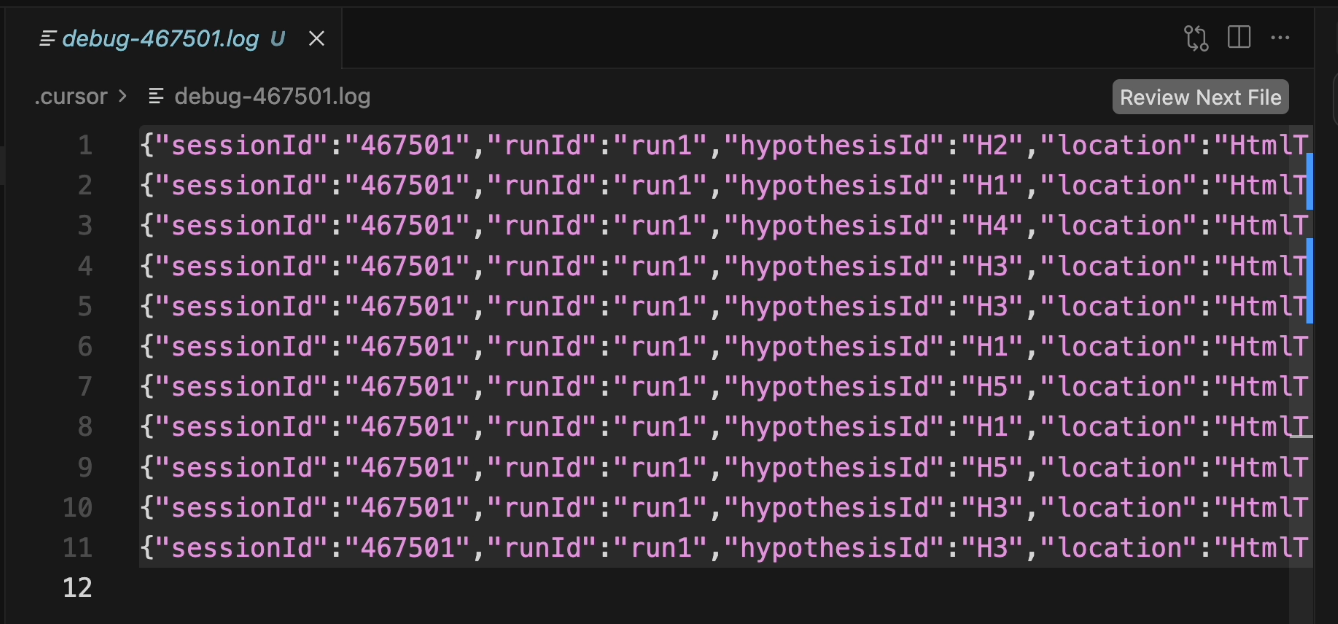The height and width of the screenshot is (624, 1338).
Task: Place the cursor on empty line 12
Action: (x=200, y=588)
